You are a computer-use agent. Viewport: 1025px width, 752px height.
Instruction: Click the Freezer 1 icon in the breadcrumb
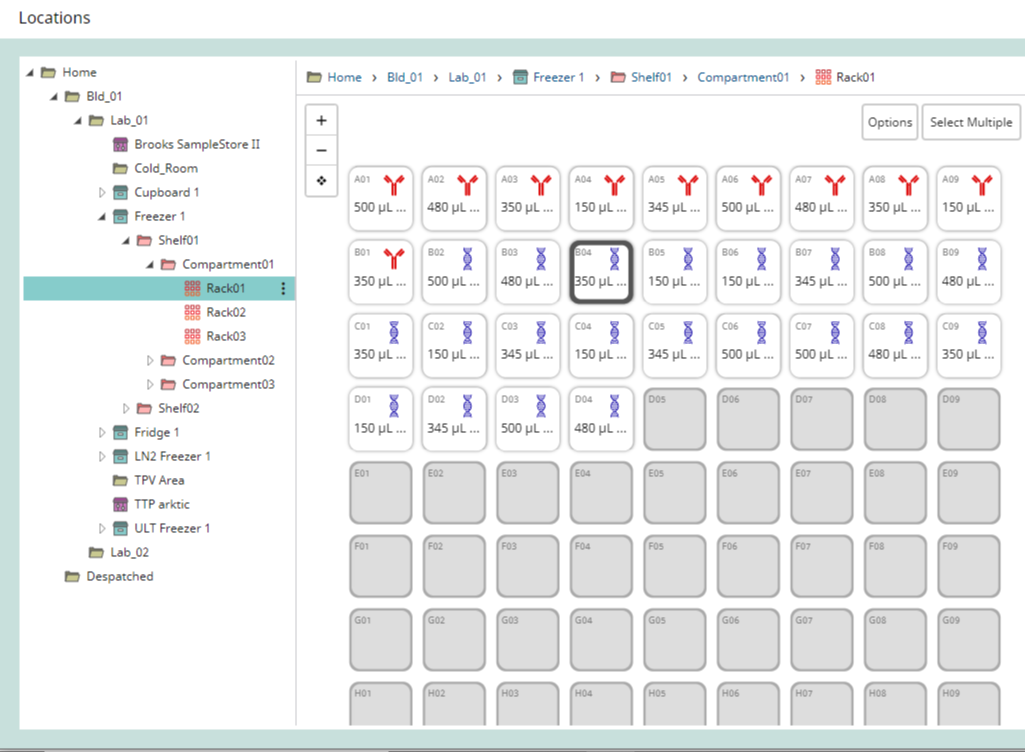[520, 76]
